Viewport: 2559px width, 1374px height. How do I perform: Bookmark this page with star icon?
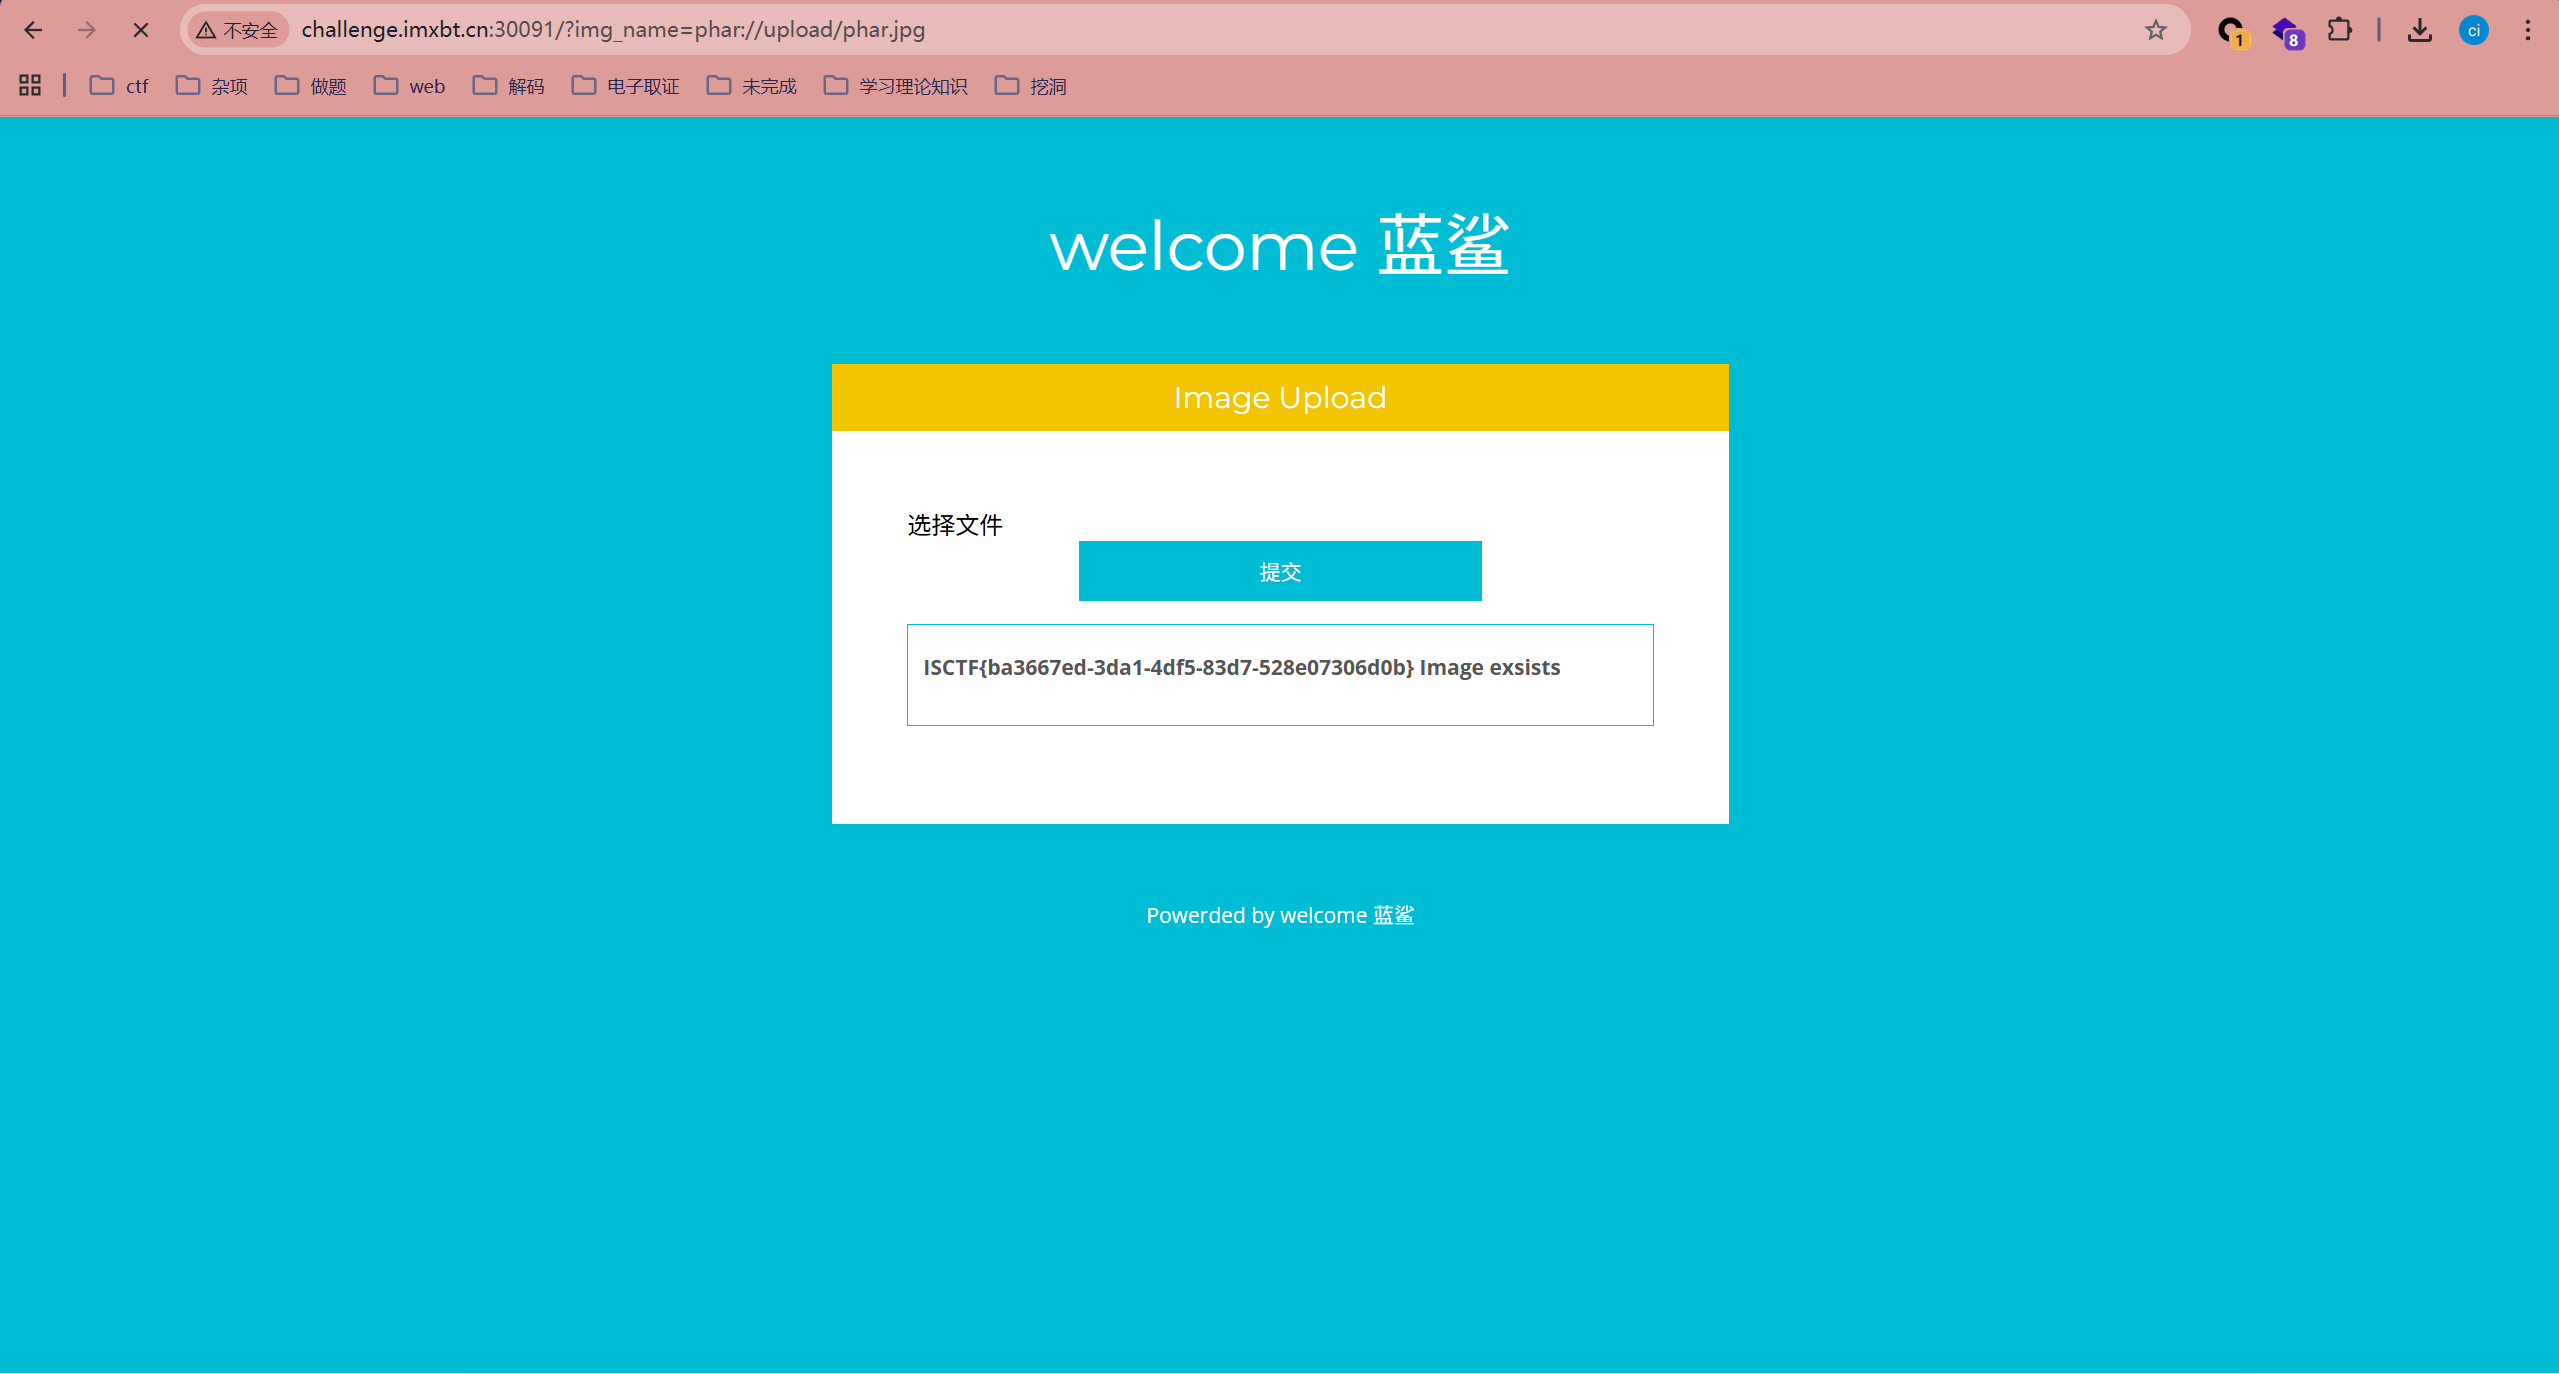2155,30
